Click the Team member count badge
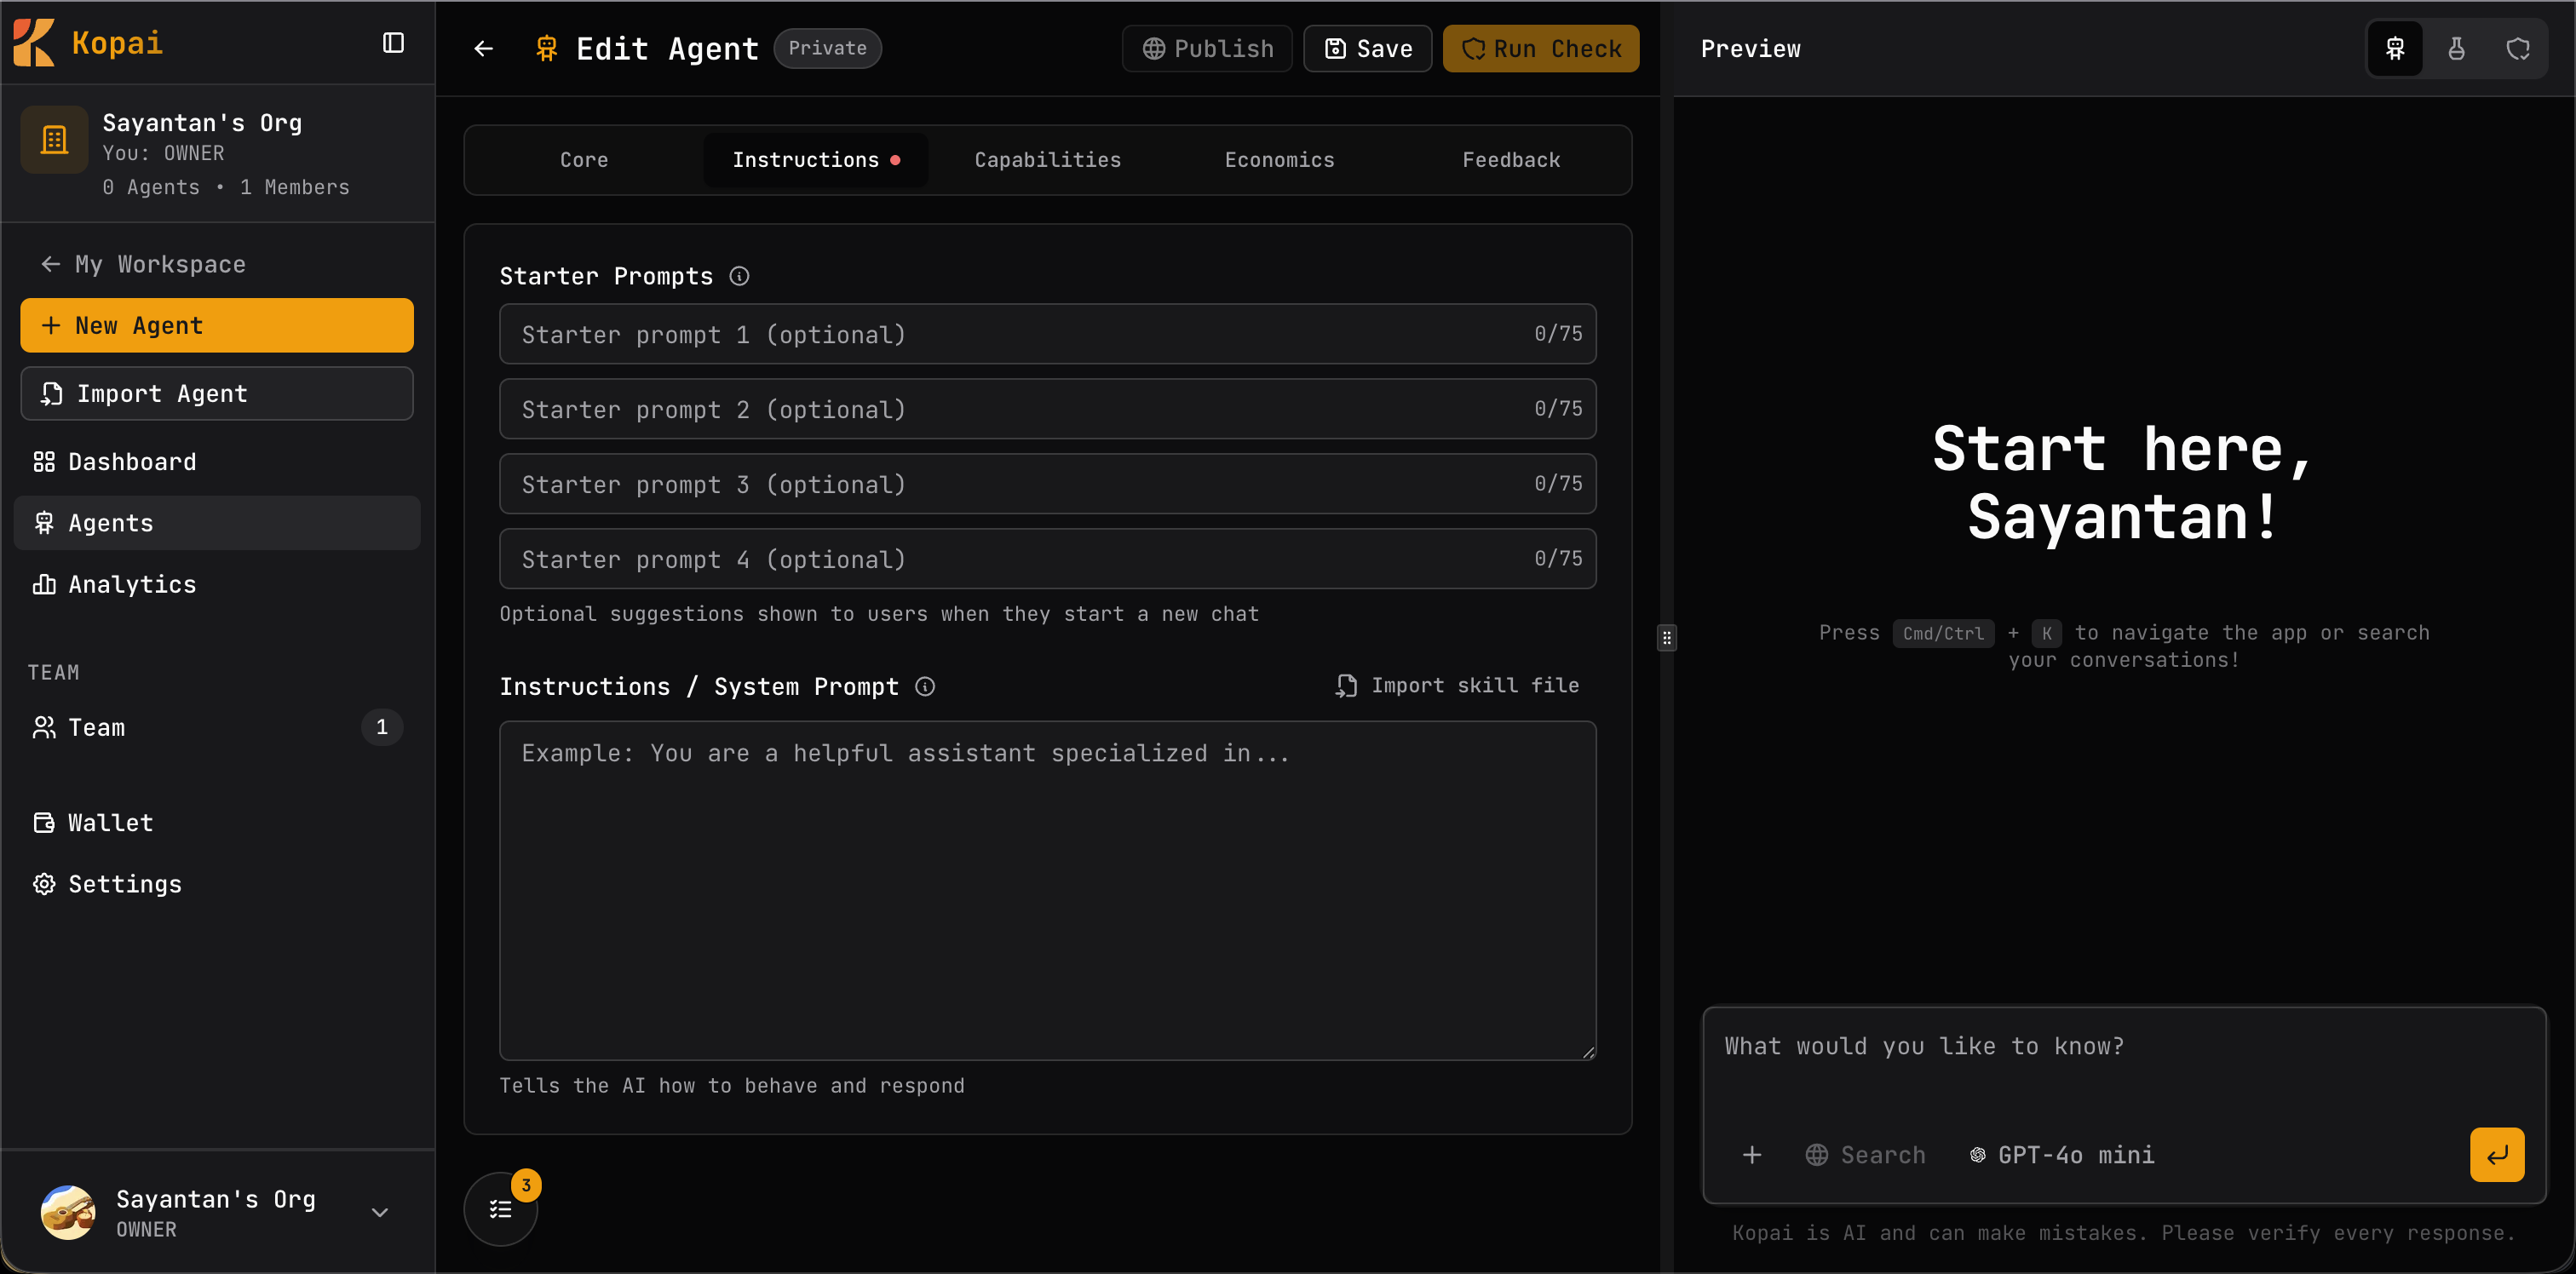The height and width of the screenshot is (1274, 2576). click(x=381, y=727)
